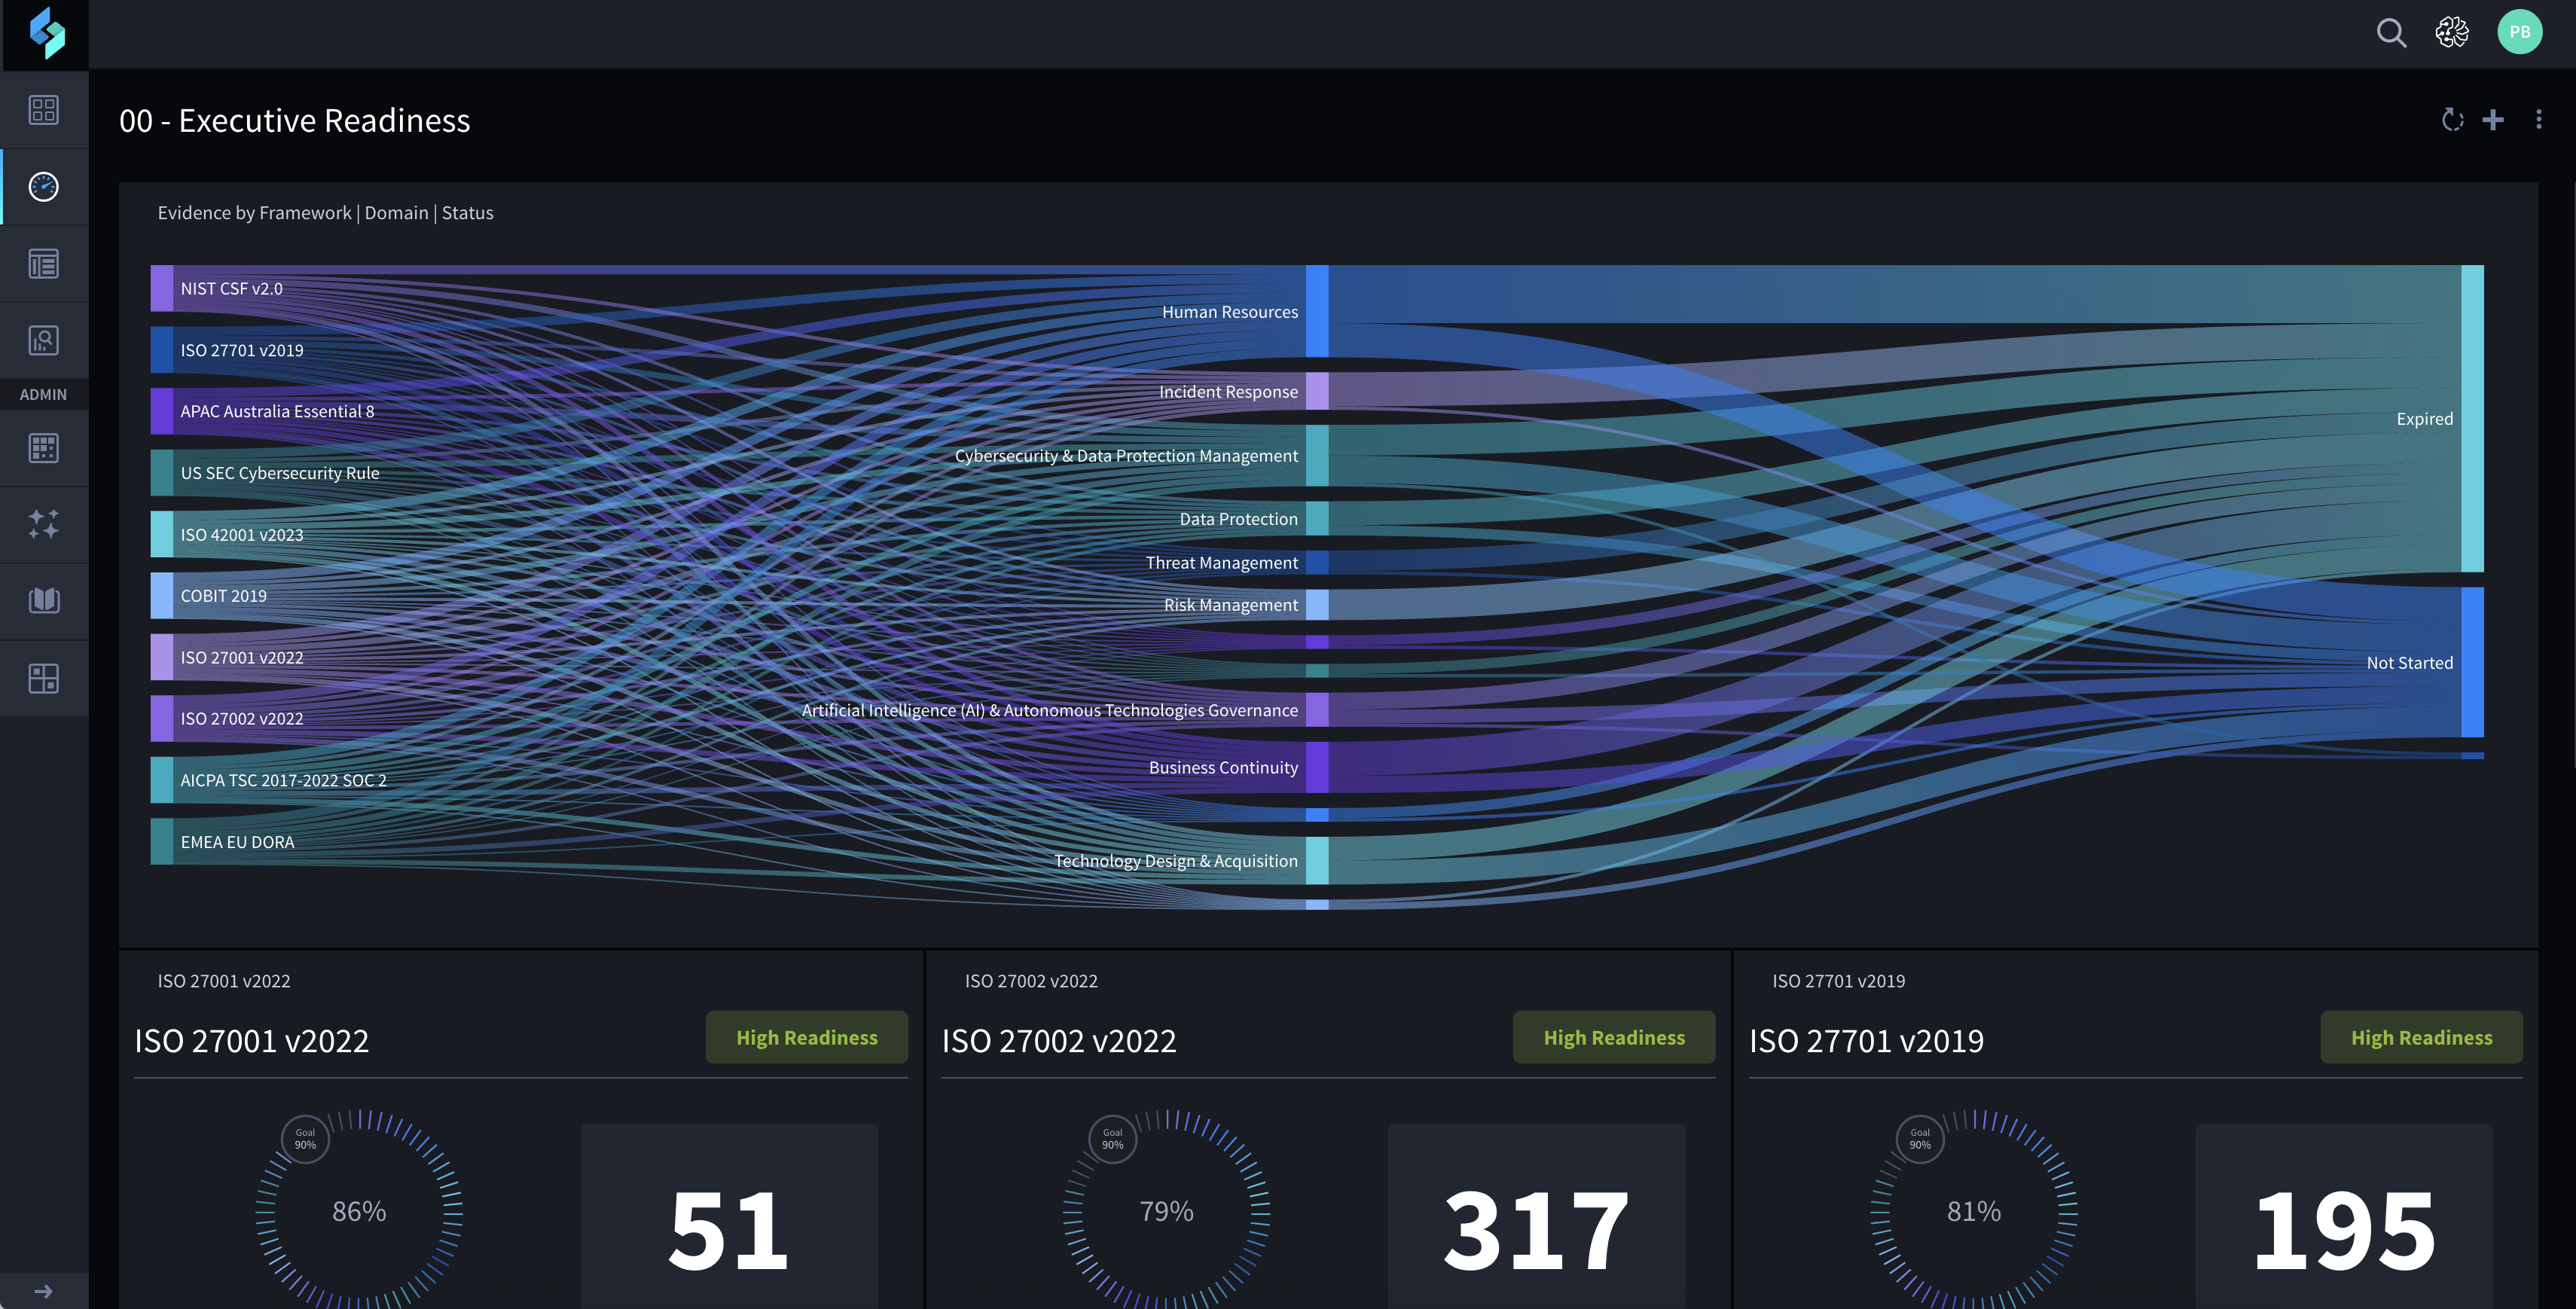
Task: Open the grid dashboard sidebar icon
Action: point(44,110)
